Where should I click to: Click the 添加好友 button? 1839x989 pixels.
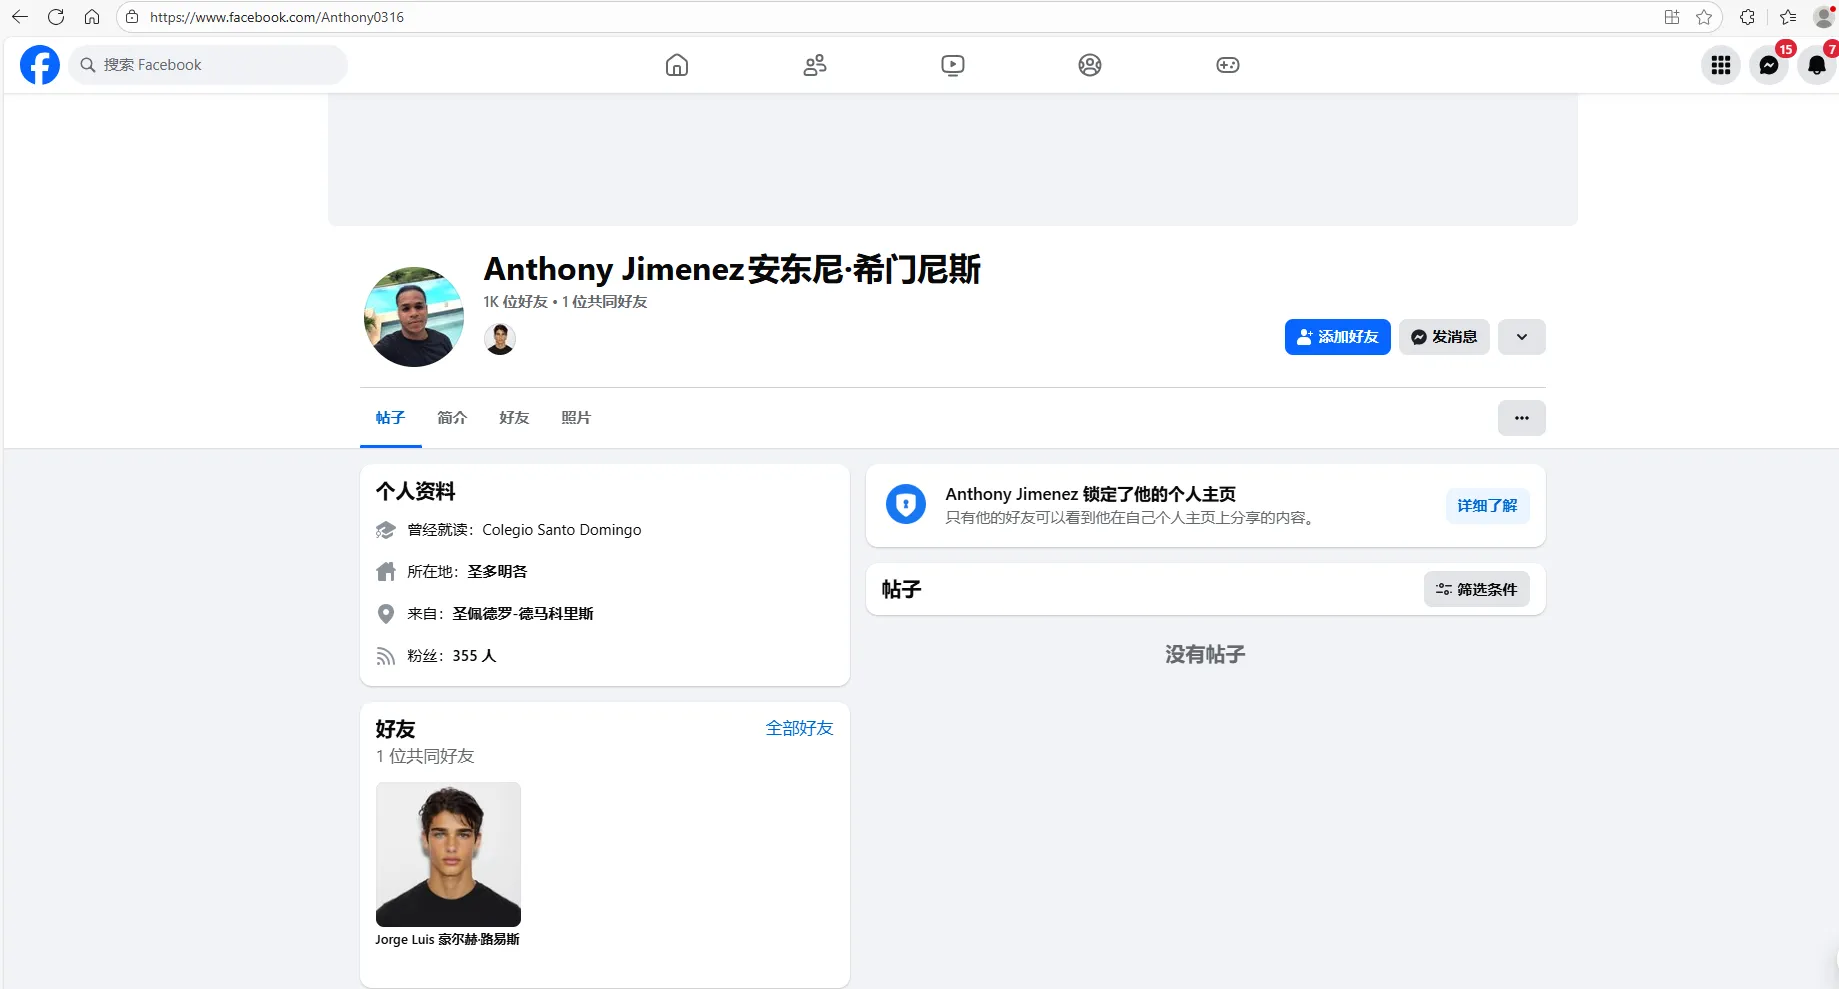tap(1337, 336)
